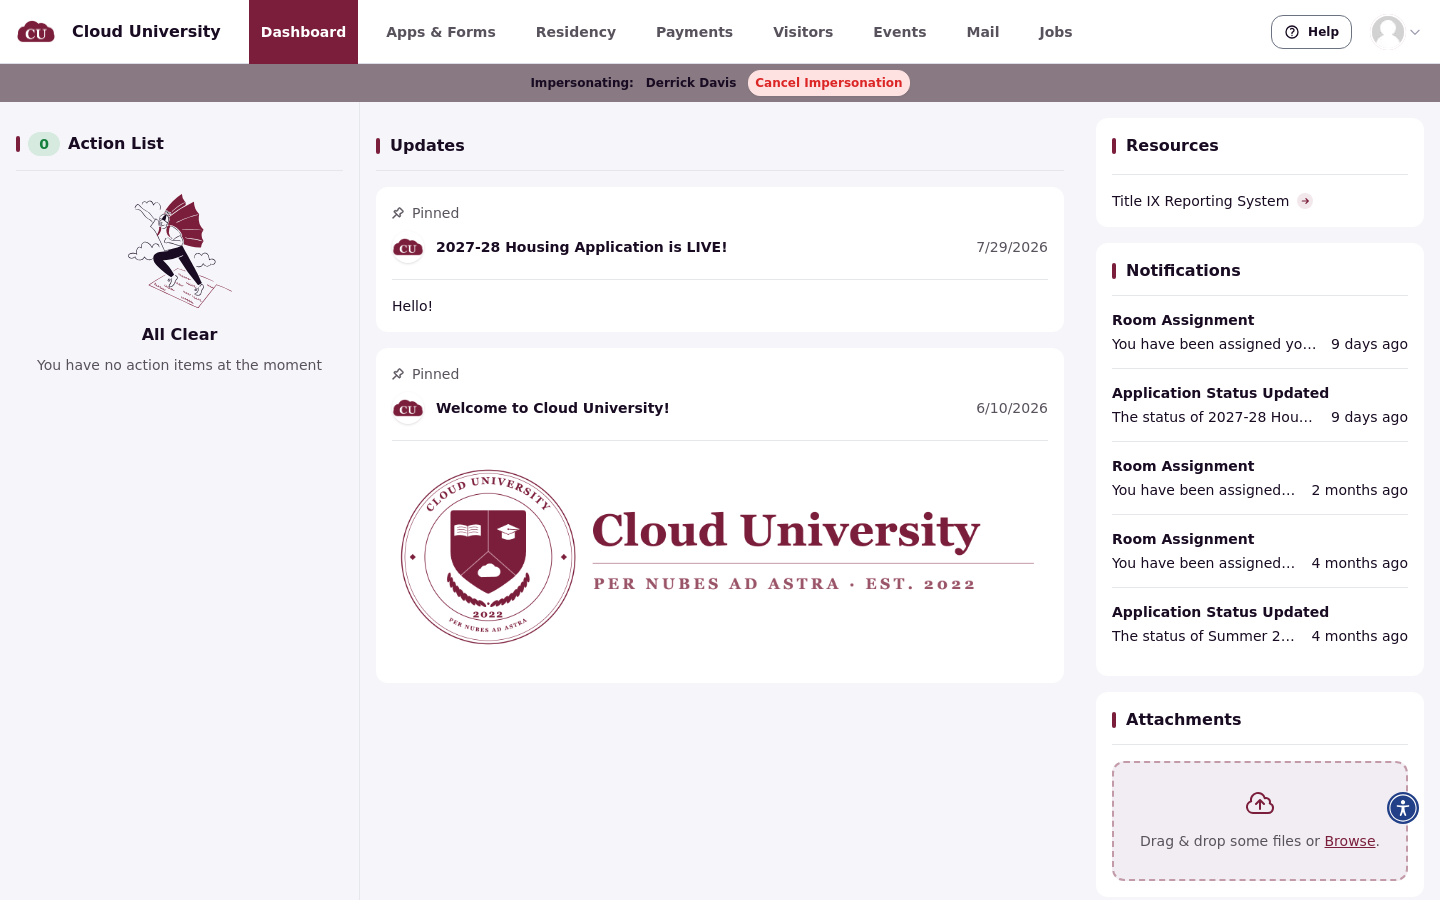Cancel the impersonation of Derrick Davis
The height and width of the screenshot is (900, 1440).
829,83
